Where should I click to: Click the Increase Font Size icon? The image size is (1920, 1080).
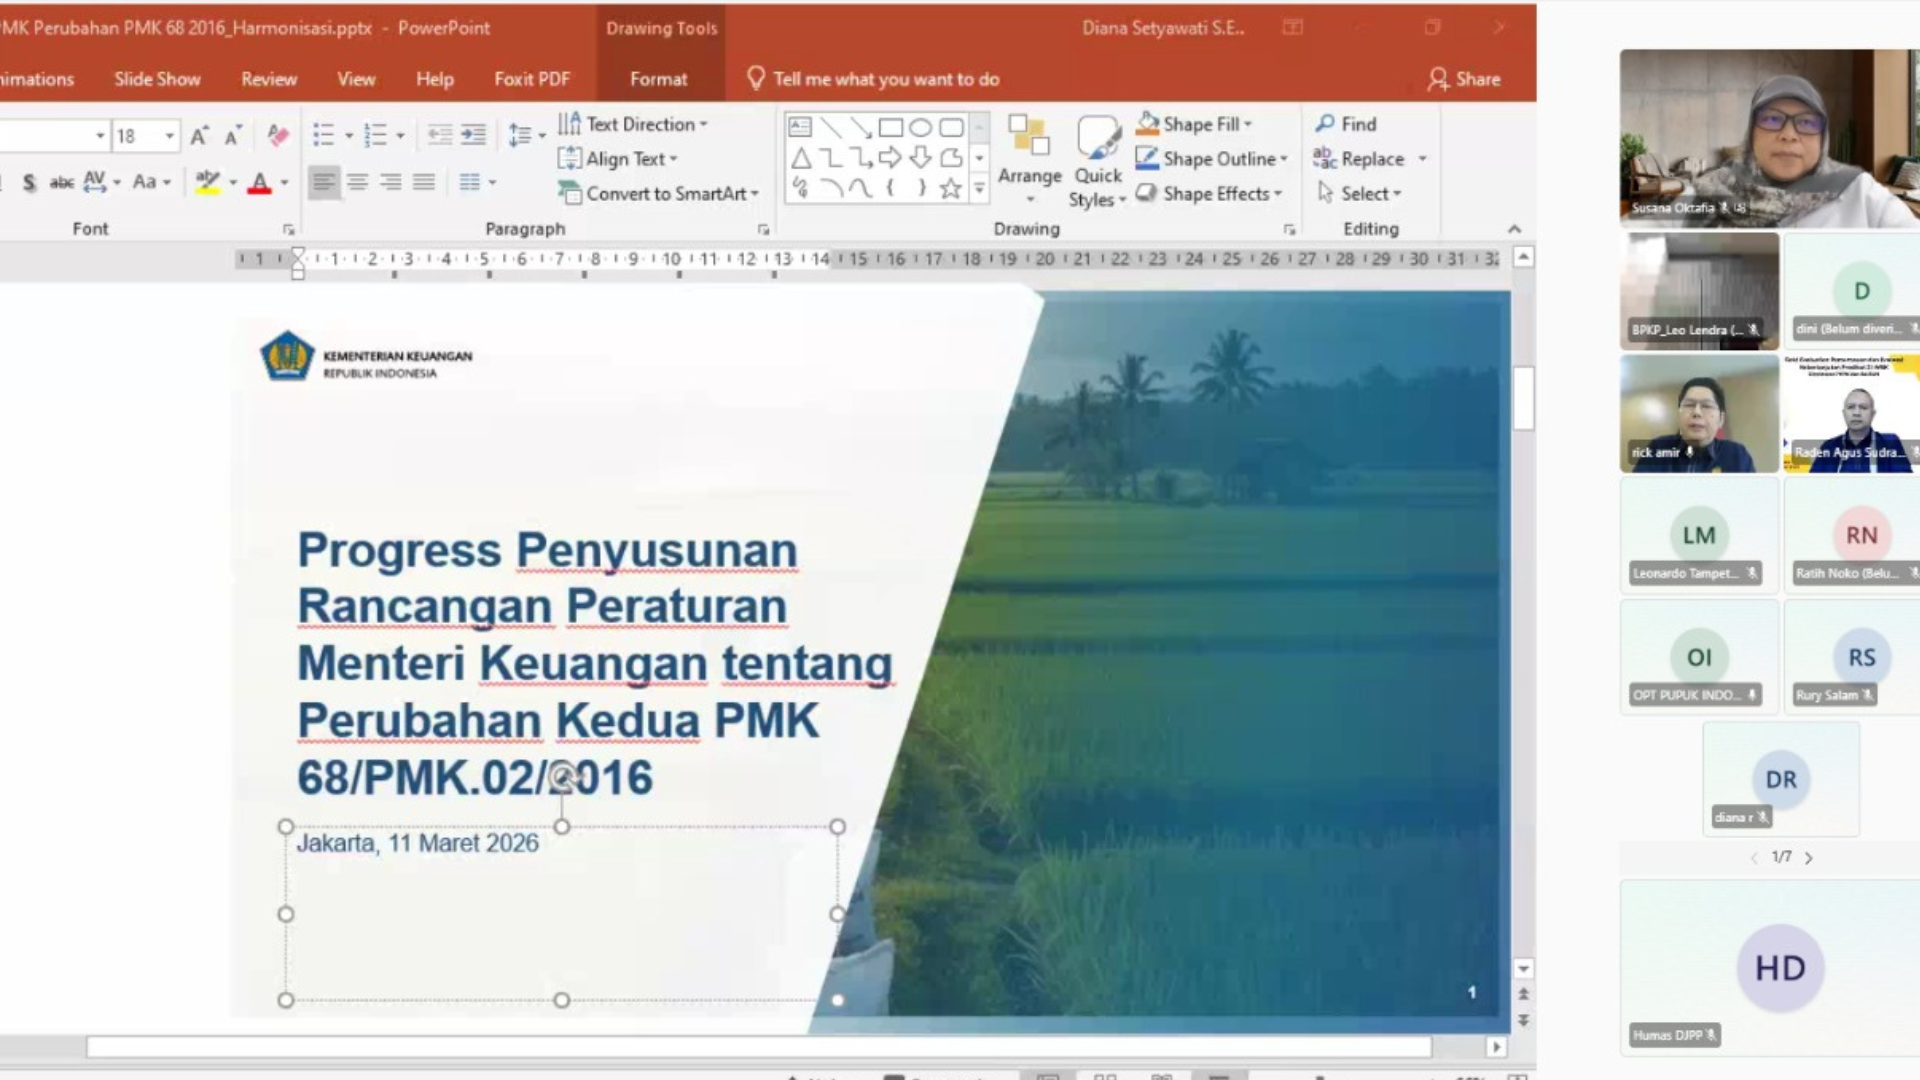tap(199, 135)
